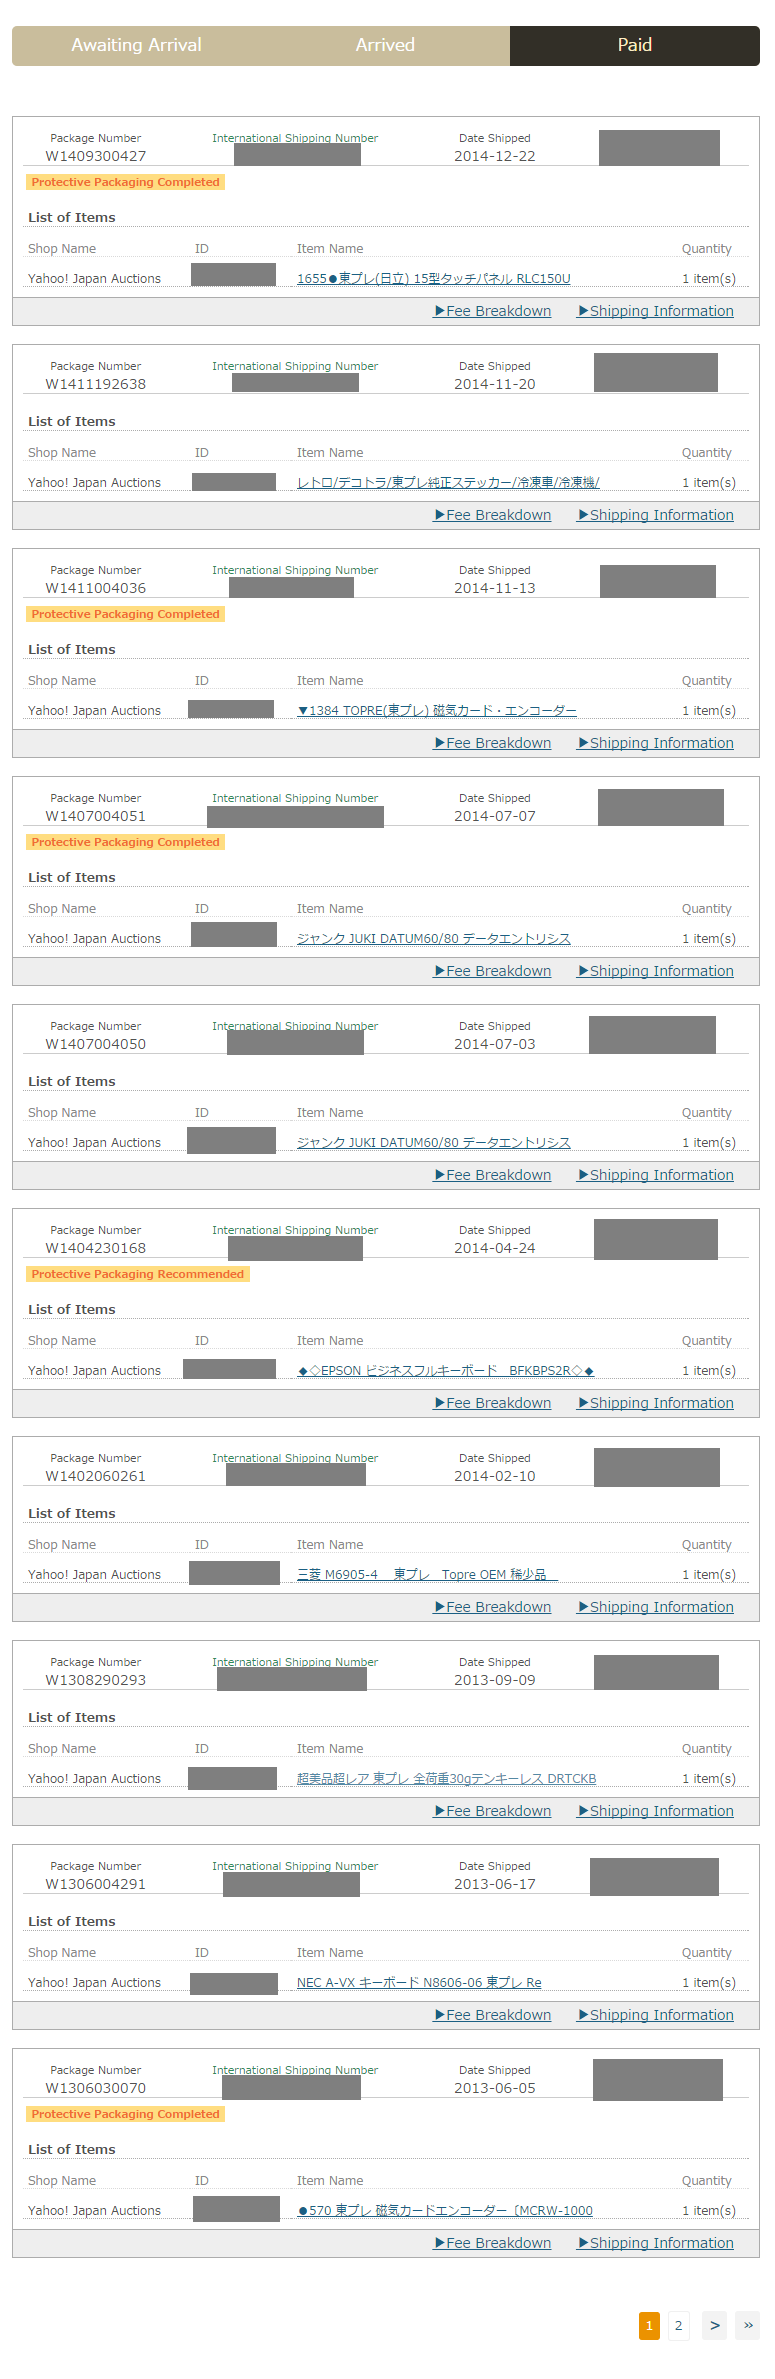Show Shipping Information for package W1308290293
The width and height of the screenshot is (775, 2379).
point(656,1811)
